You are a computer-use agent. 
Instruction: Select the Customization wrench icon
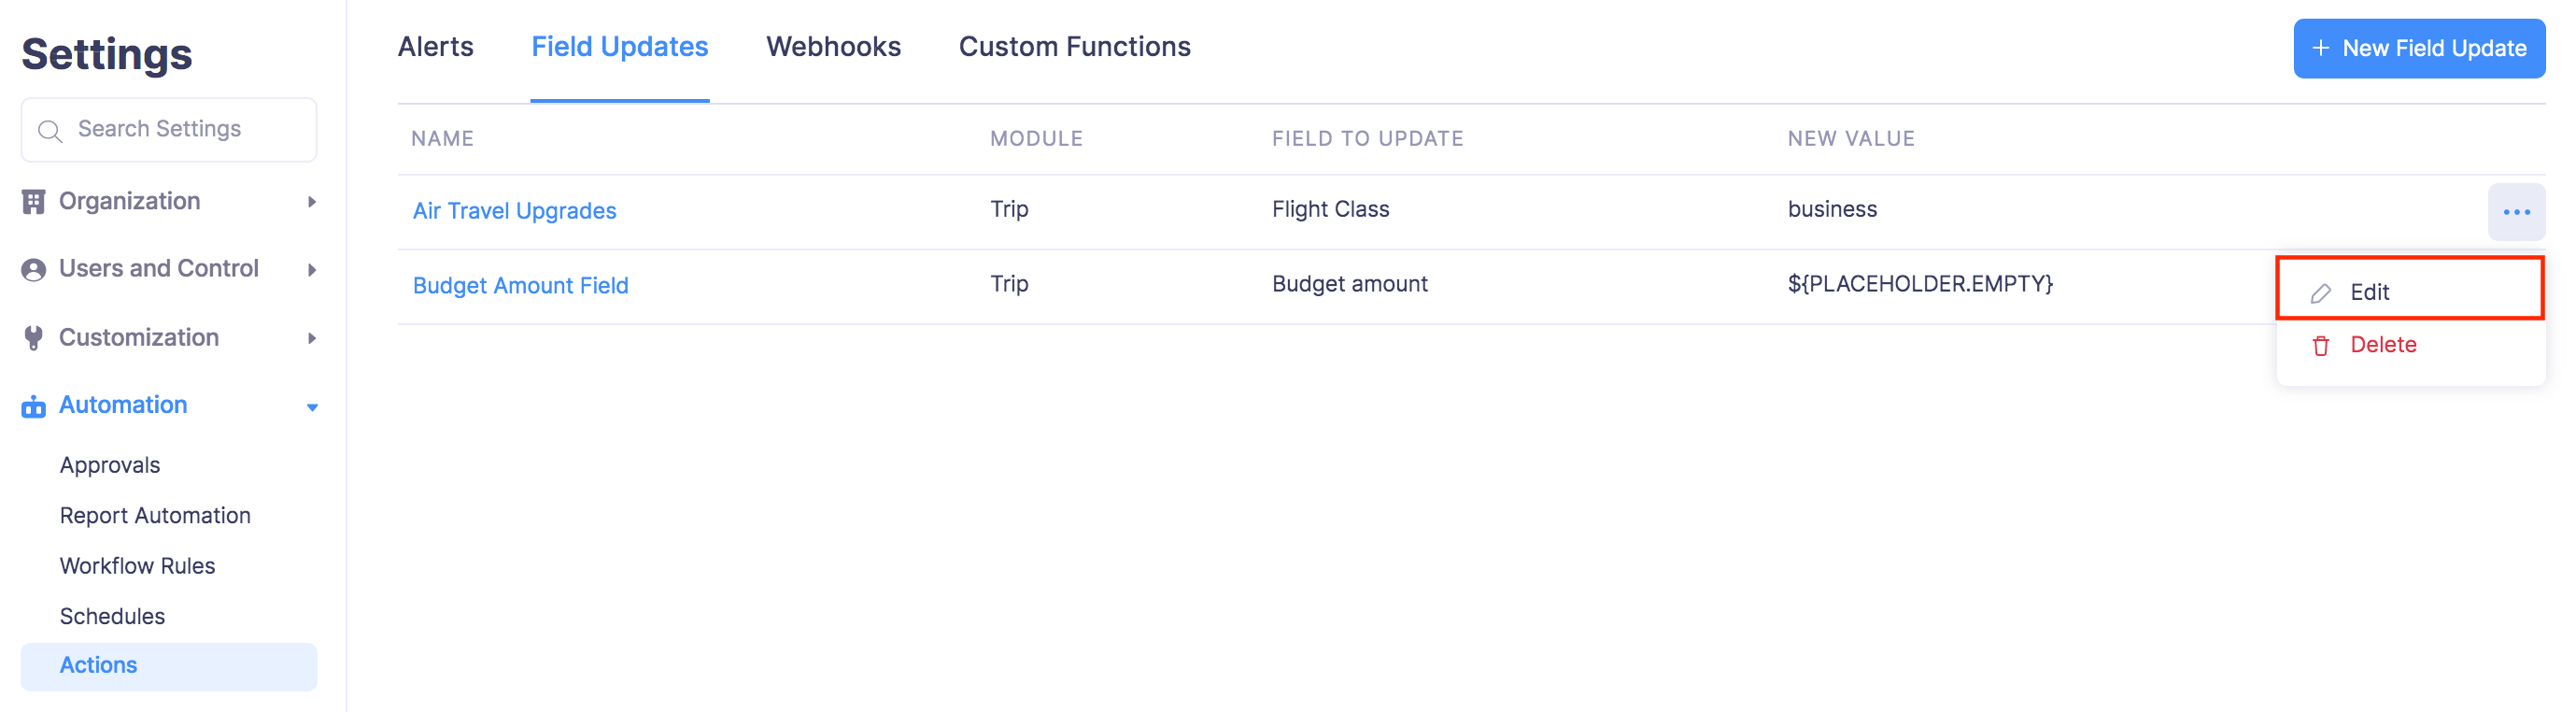coord(33,337)
